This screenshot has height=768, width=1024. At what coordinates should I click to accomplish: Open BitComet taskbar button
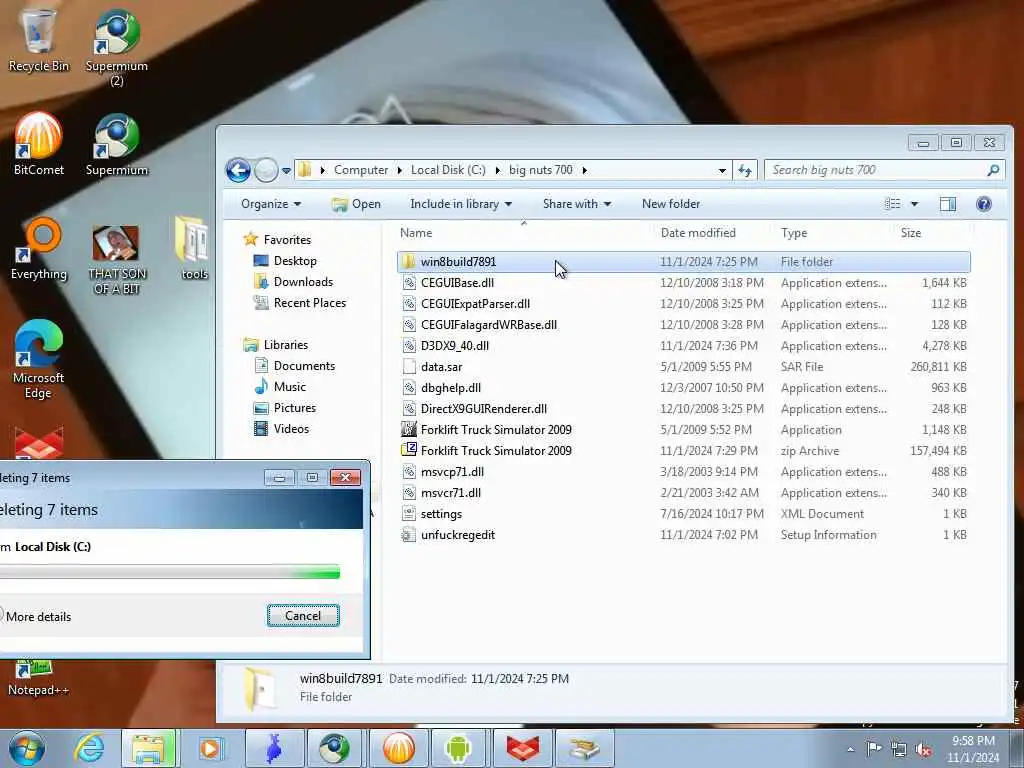click(x=398, y=748)
